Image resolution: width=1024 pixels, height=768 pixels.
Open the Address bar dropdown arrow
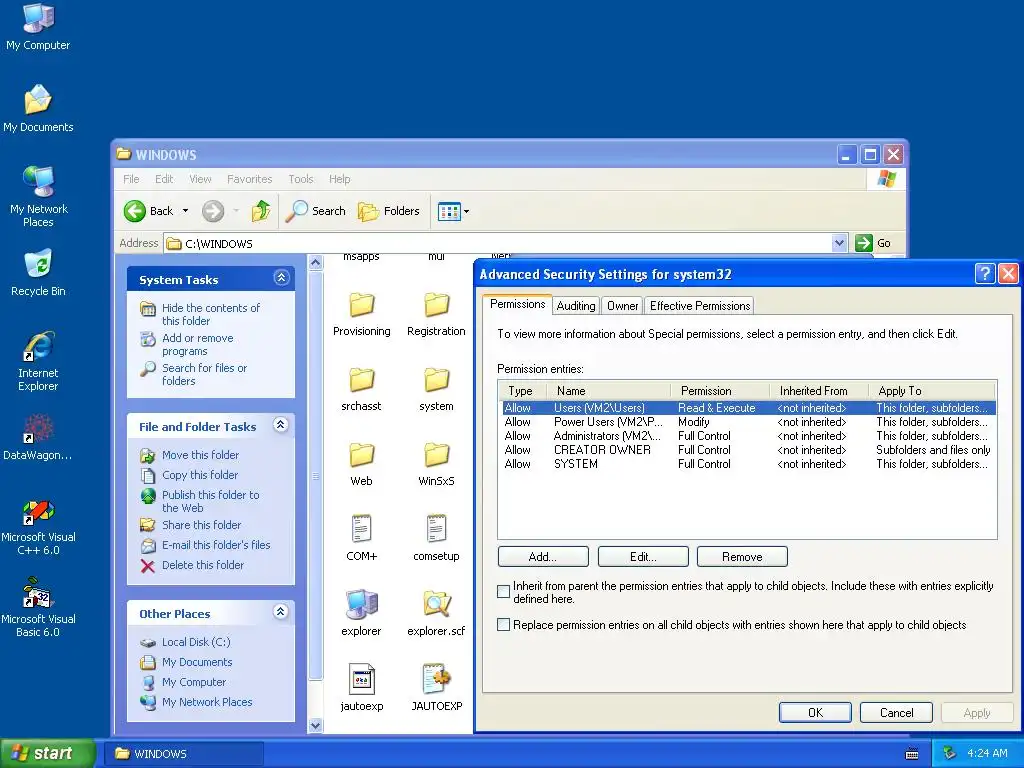[839, 243]
